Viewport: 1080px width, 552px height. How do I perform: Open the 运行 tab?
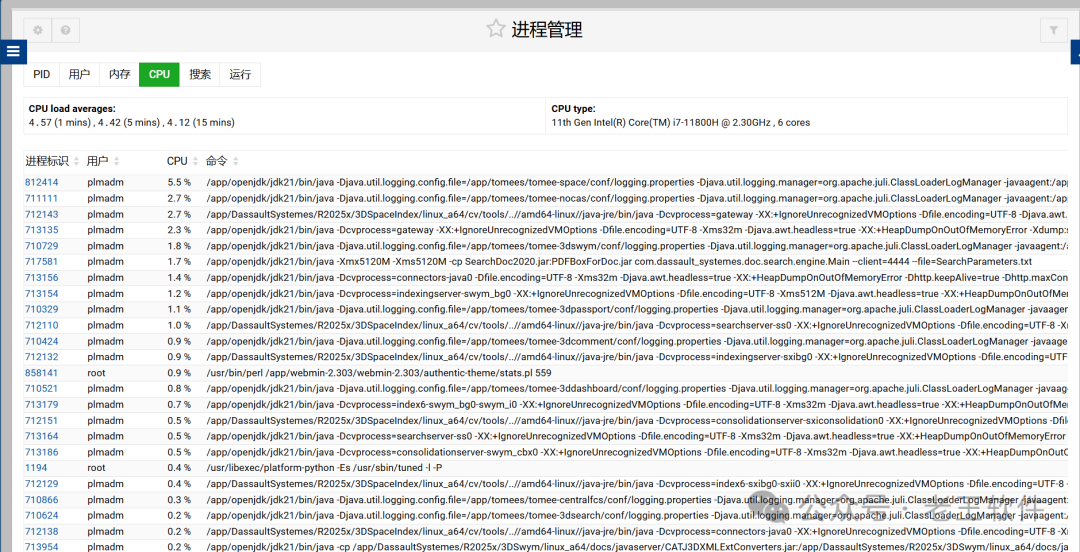[240, 74]
